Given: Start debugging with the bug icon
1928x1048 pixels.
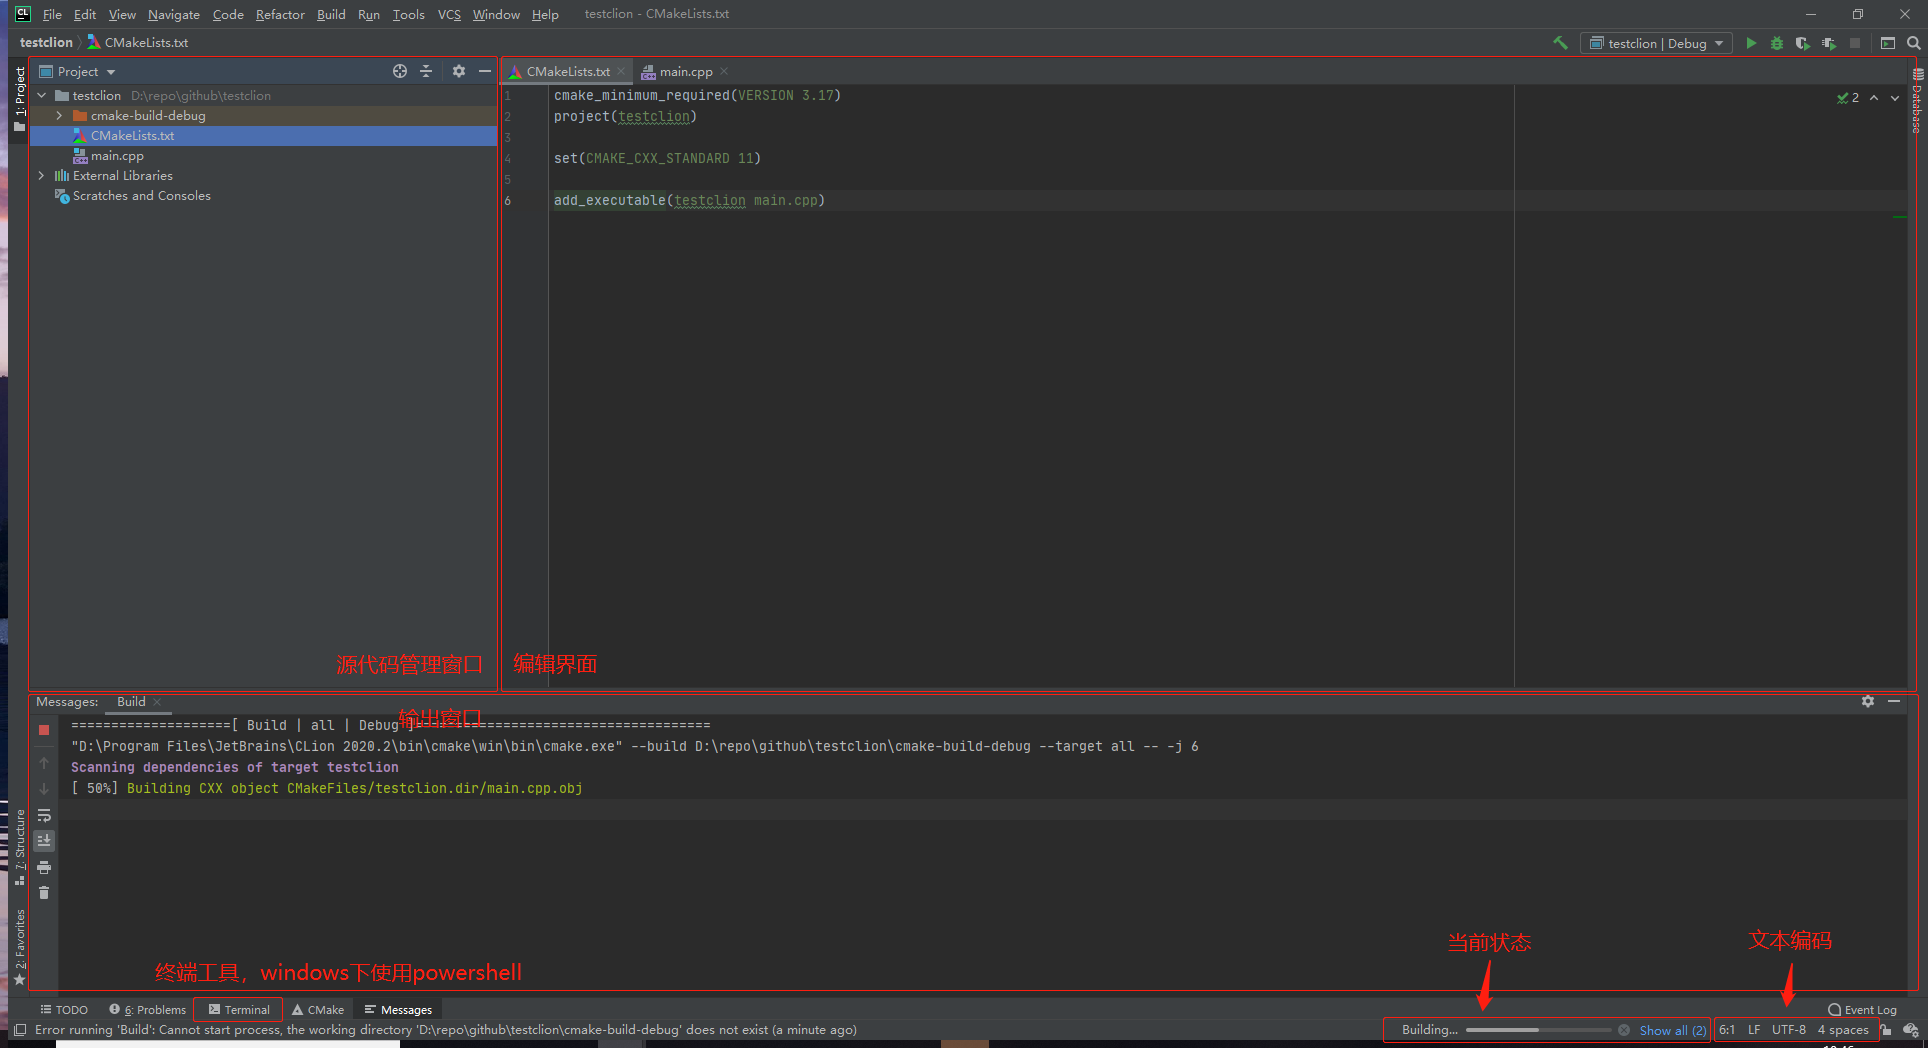Looking at the screenshot, I should tap(1777, 43).
